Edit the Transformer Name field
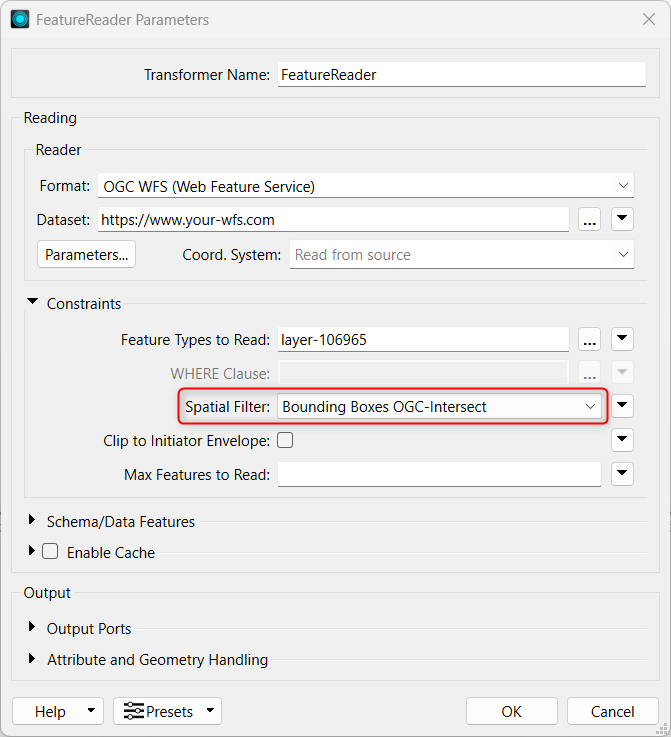Image resolution: width=671 pixels, height=737 pixels. coord(461,75)
